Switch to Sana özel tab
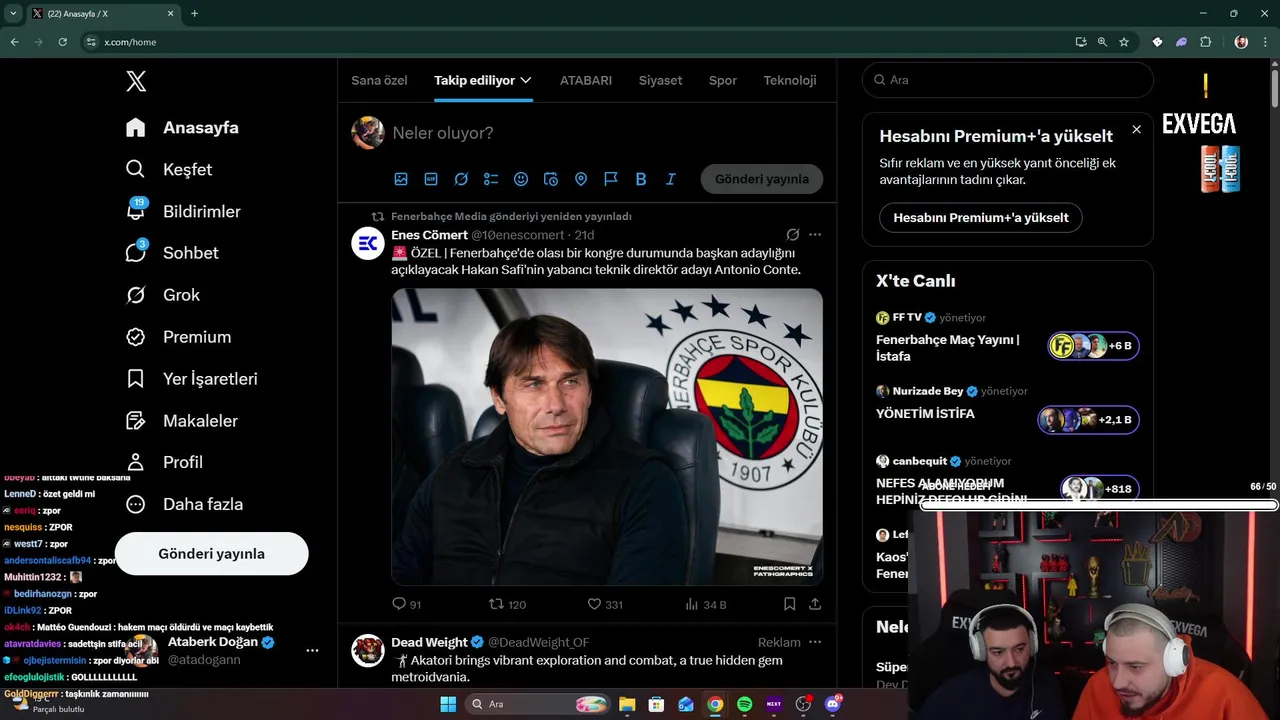This screenshot has width=1280, height=720. (x=379, y=80)
